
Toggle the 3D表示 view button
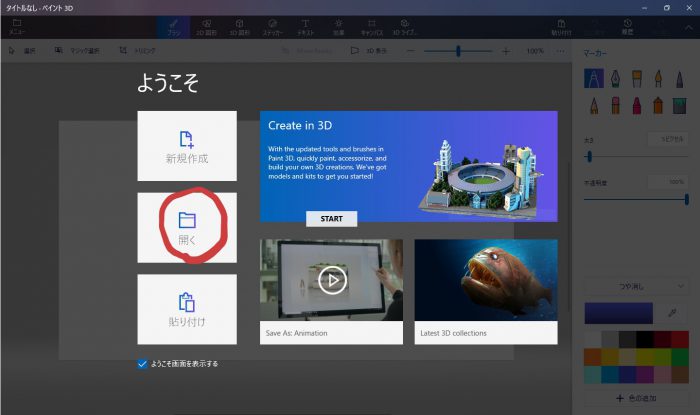(369, 51)
